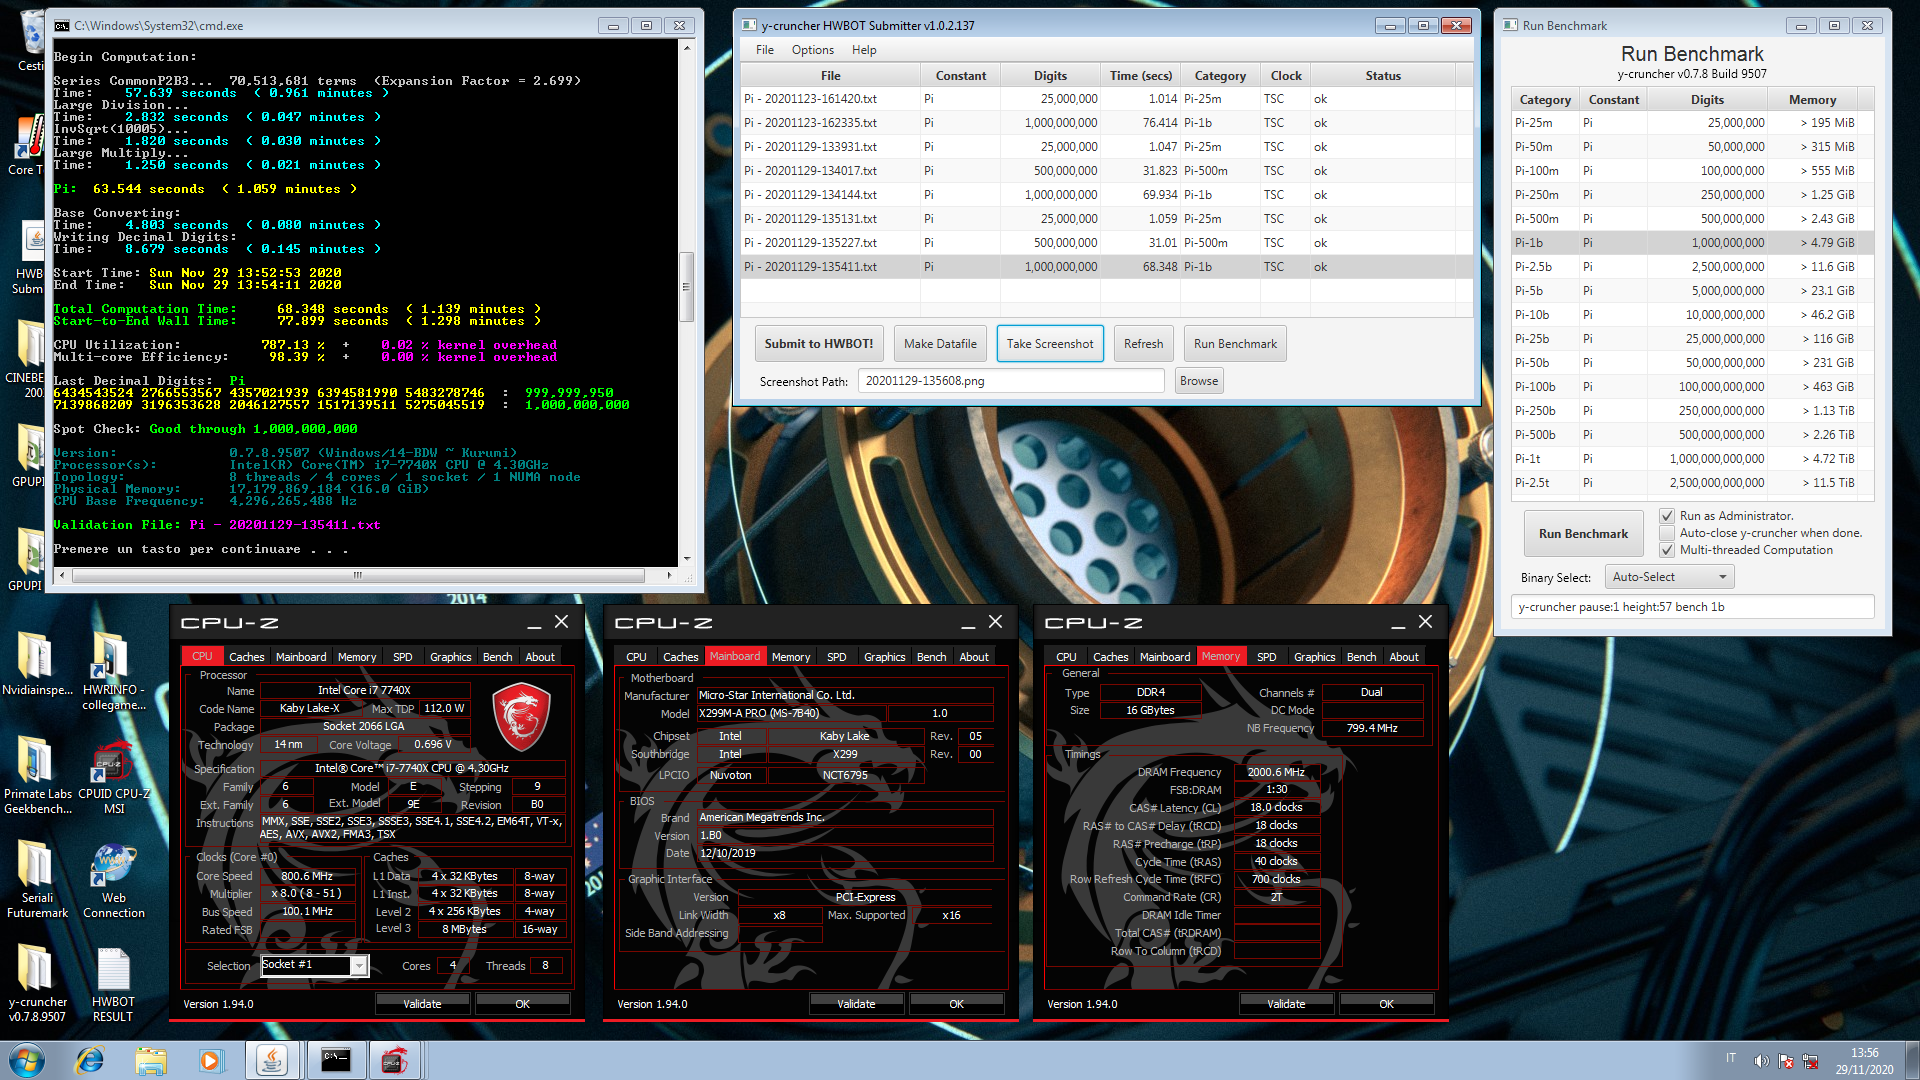
Task: Click the y-cruncher command line field
Action: coord(1692,607)
